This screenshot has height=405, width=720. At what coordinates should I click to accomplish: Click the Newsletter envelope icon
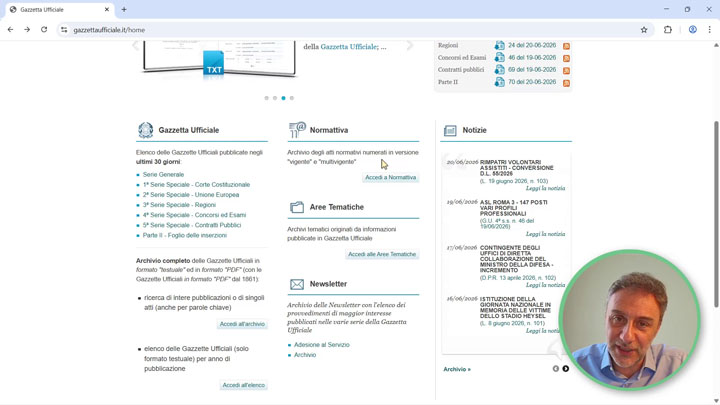pyautogui.click(x=297, y=284)
